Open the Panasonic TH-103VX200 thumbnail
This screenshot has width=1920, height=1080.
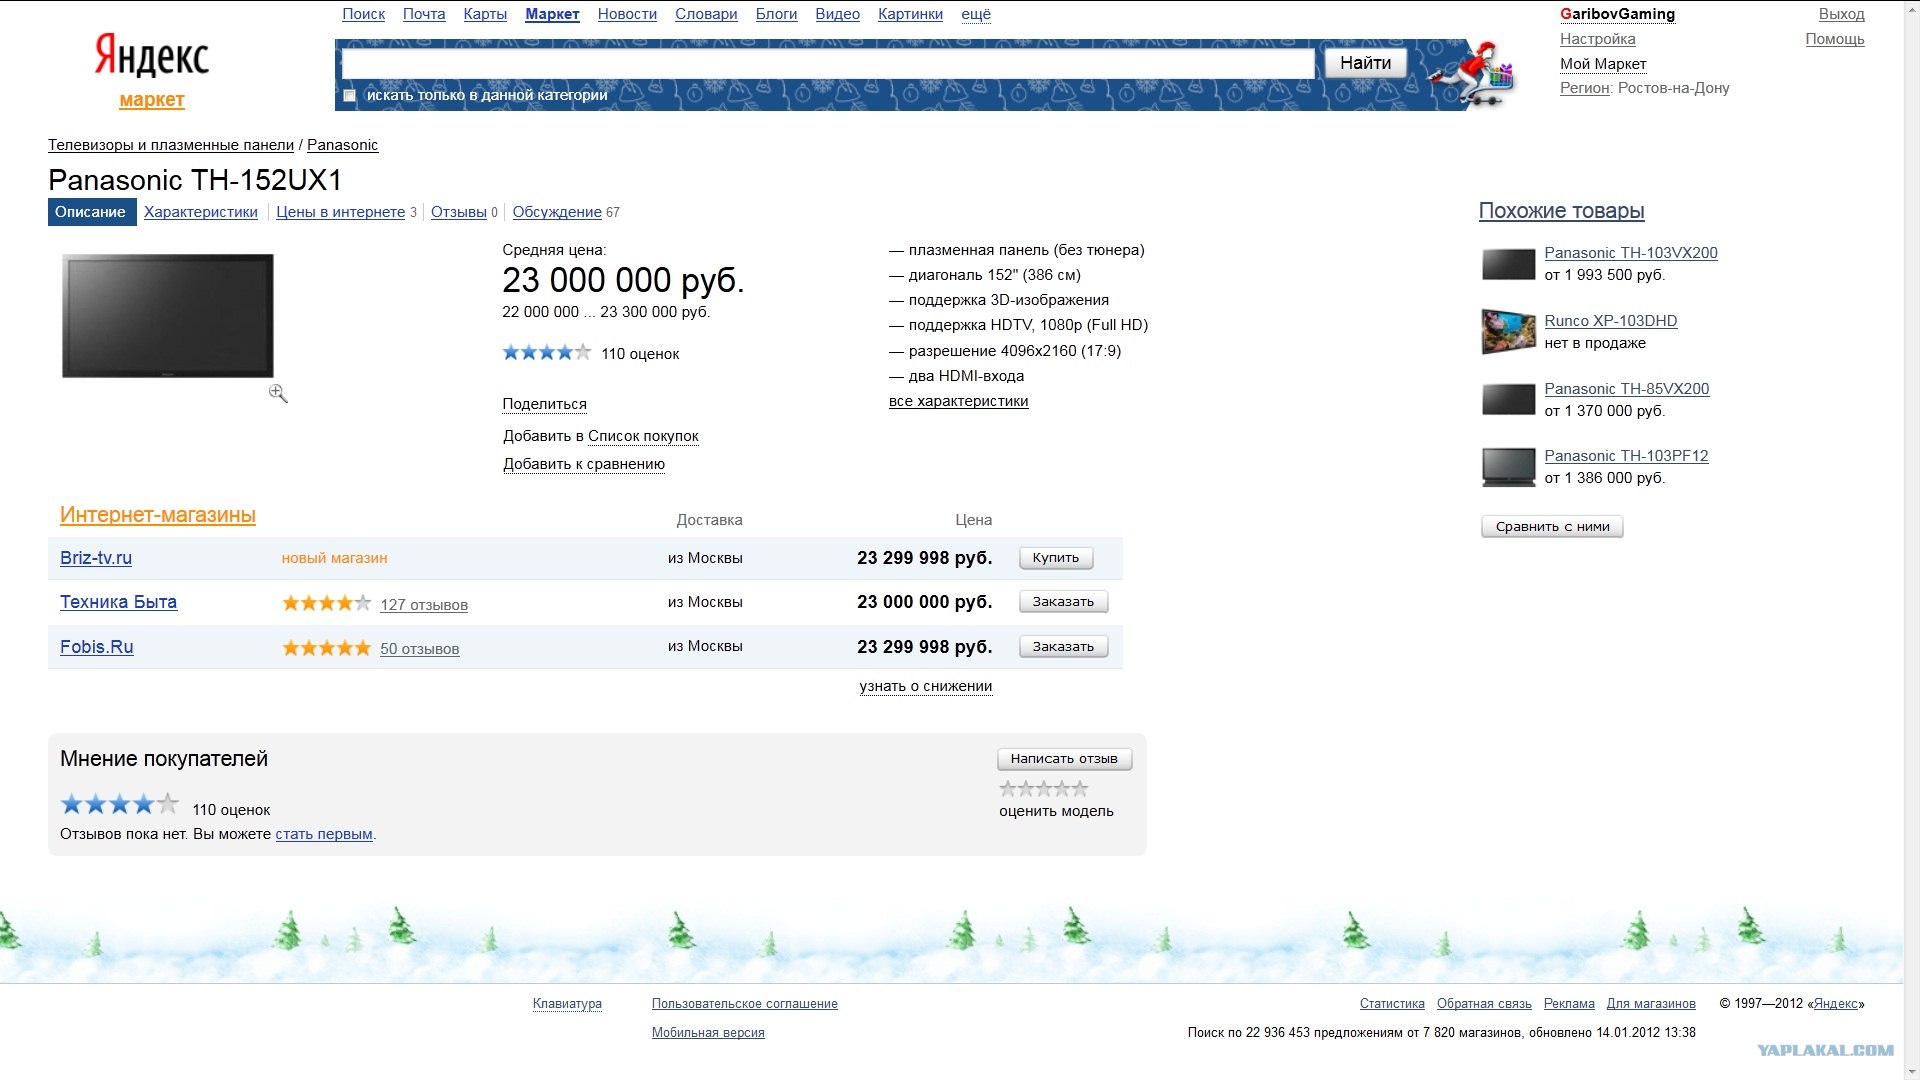tap(1508, 264)
